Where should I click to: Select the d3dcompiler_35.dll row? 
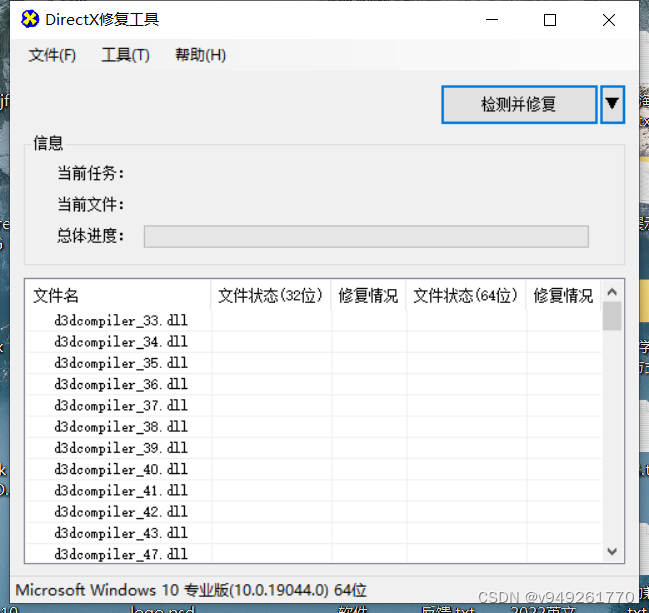(314, 363)
